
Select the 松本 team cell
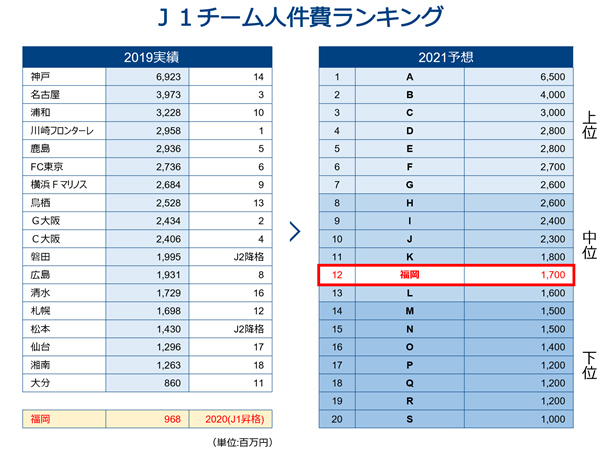tap(64, 329)
